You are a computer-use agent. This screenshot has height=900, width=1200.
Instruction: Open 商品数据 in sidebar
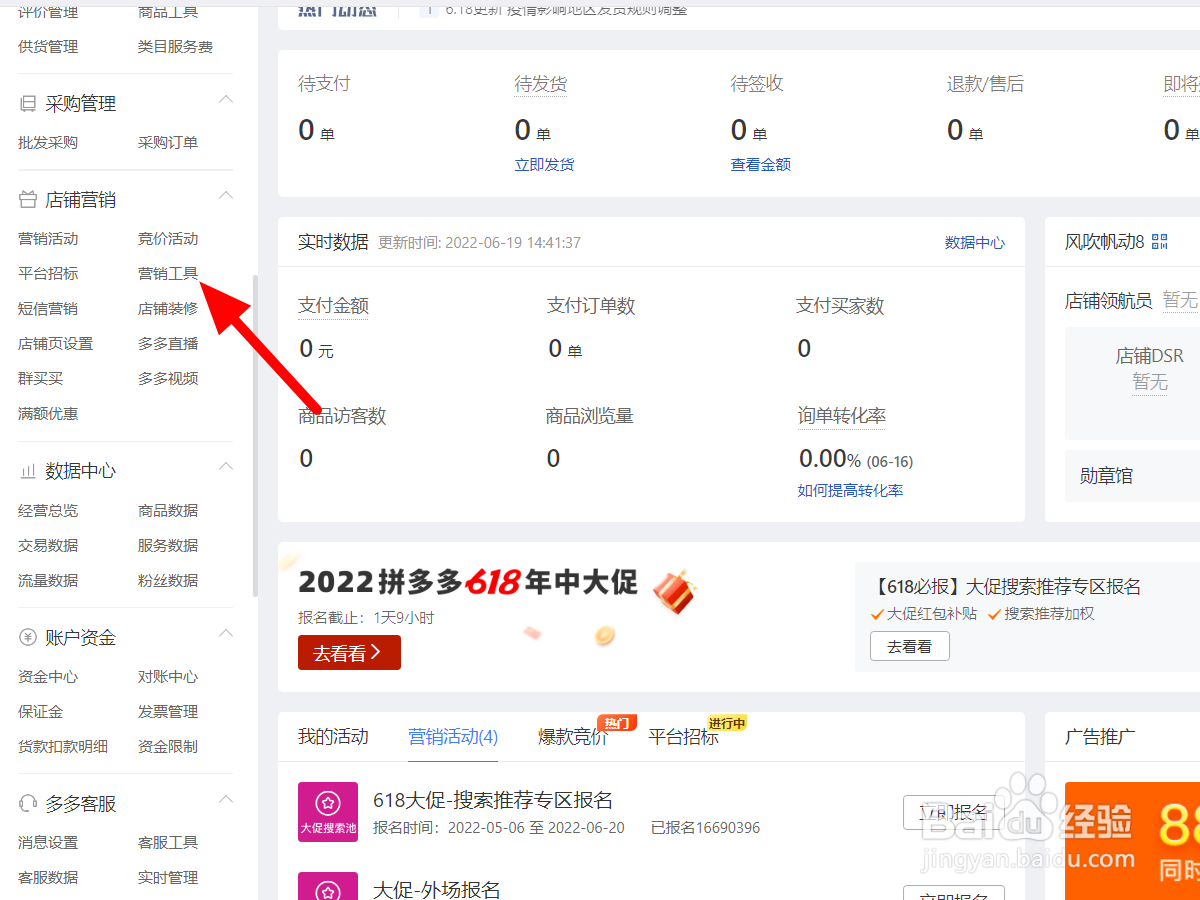click(x=168, y=511)
